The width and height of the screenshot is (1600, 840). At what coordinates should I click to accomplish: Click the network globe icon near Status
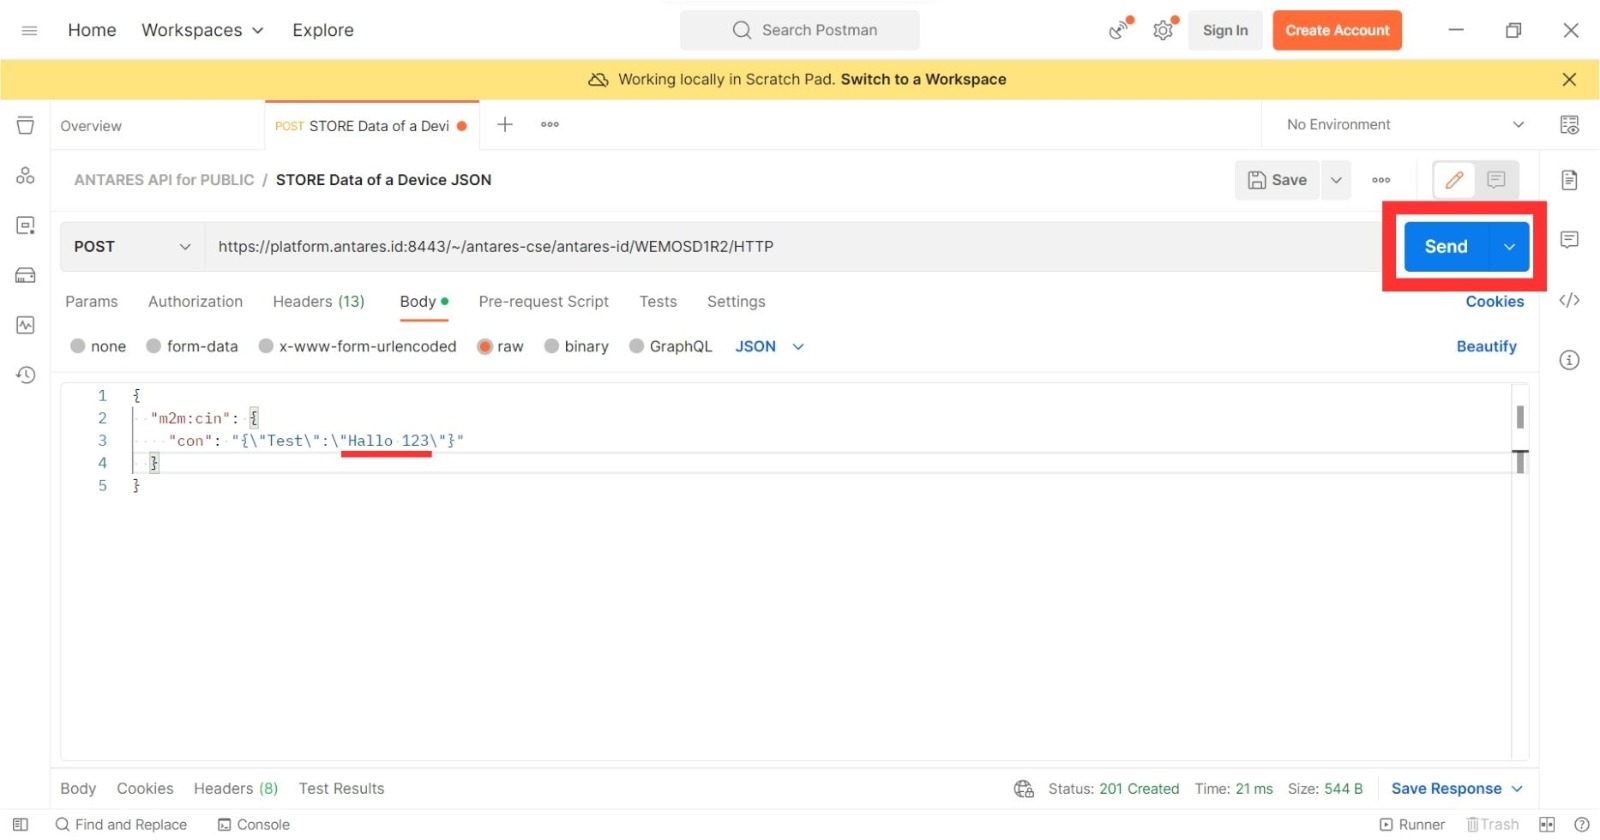tap(1024, 789)
